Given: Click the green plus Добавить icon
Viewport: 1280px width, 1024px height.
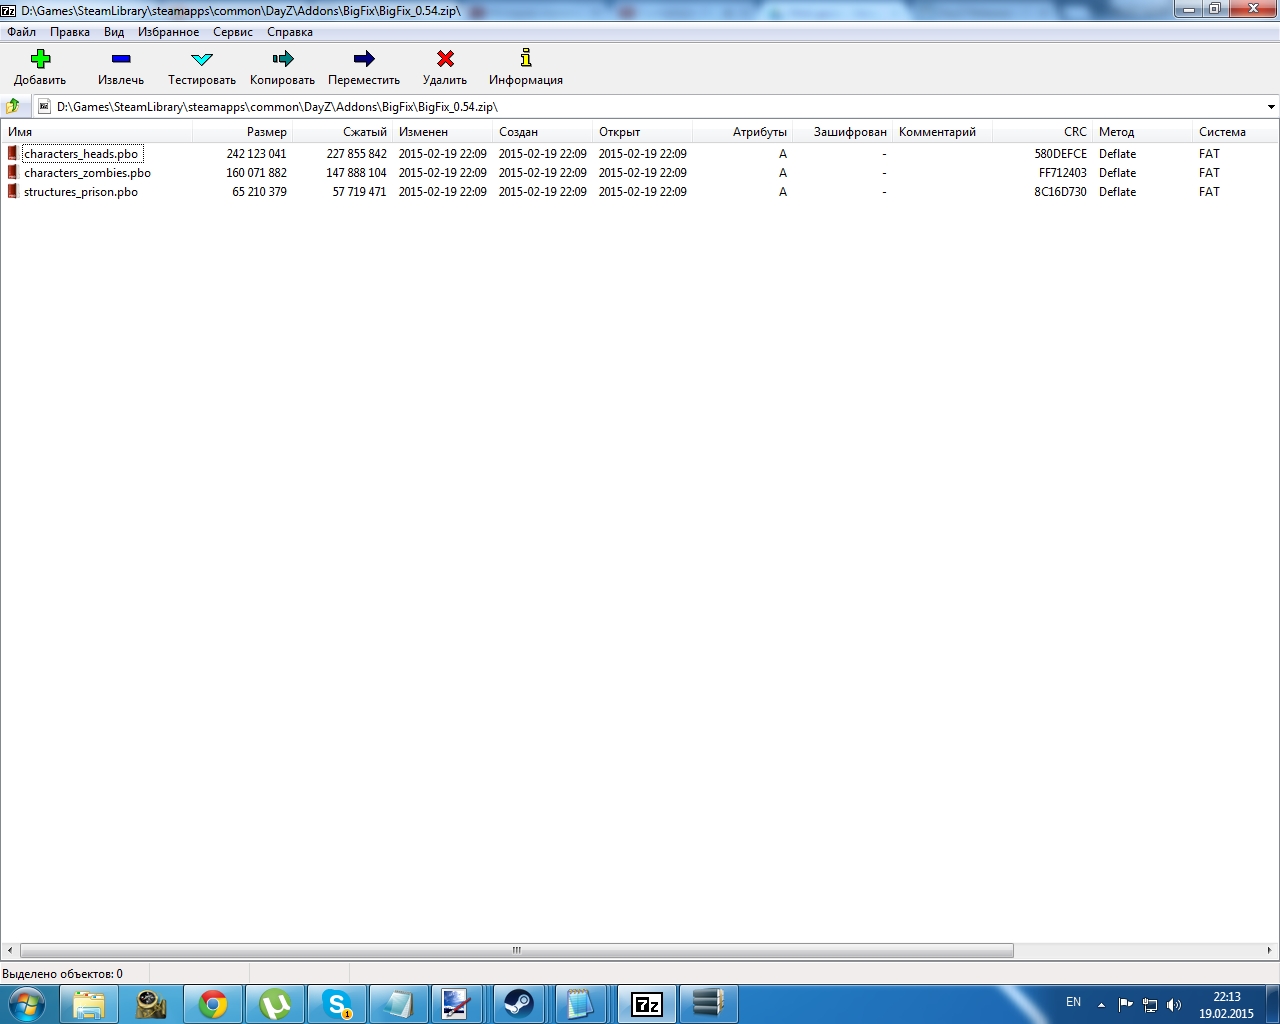Looking at the screenshot, I should [x=40, y=59].
